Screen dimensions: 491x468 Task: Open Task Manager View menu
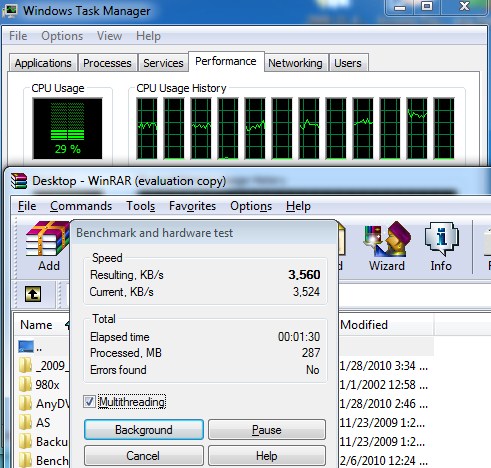pos(109,36)
